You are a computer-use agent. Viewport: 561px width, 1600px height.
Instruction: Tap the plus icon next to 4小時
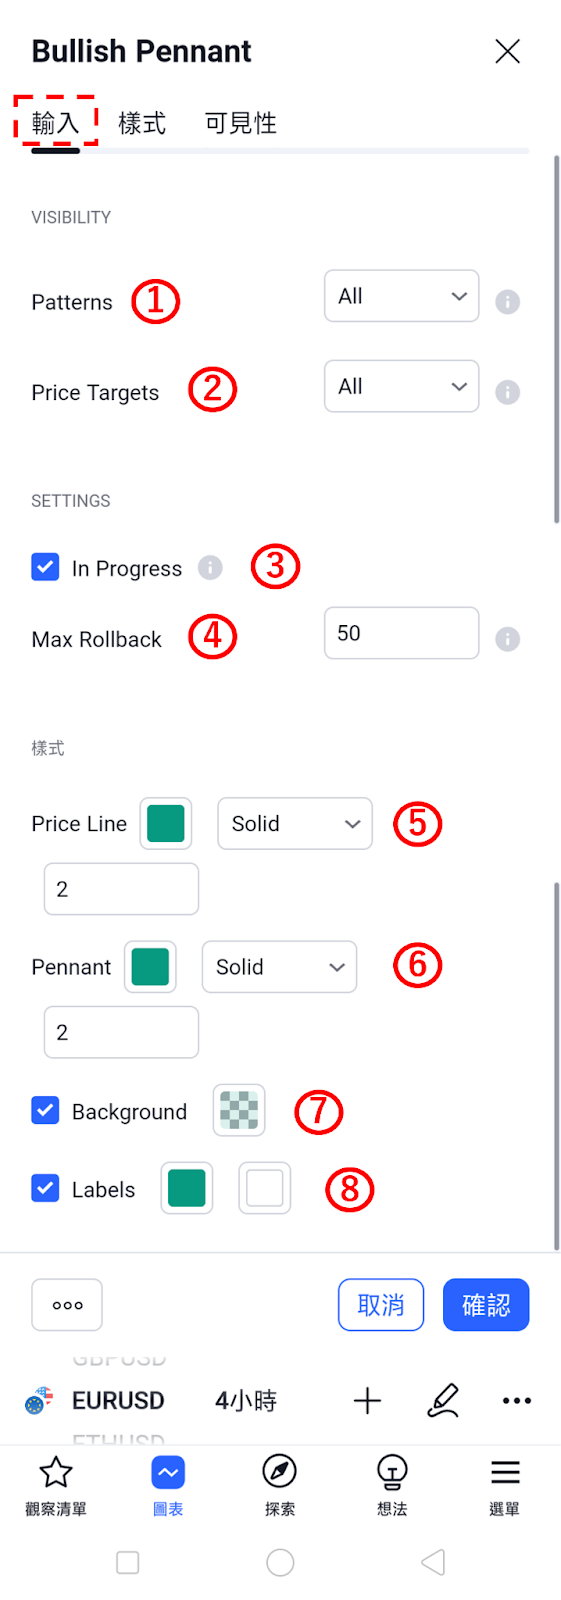point(367,1400)
